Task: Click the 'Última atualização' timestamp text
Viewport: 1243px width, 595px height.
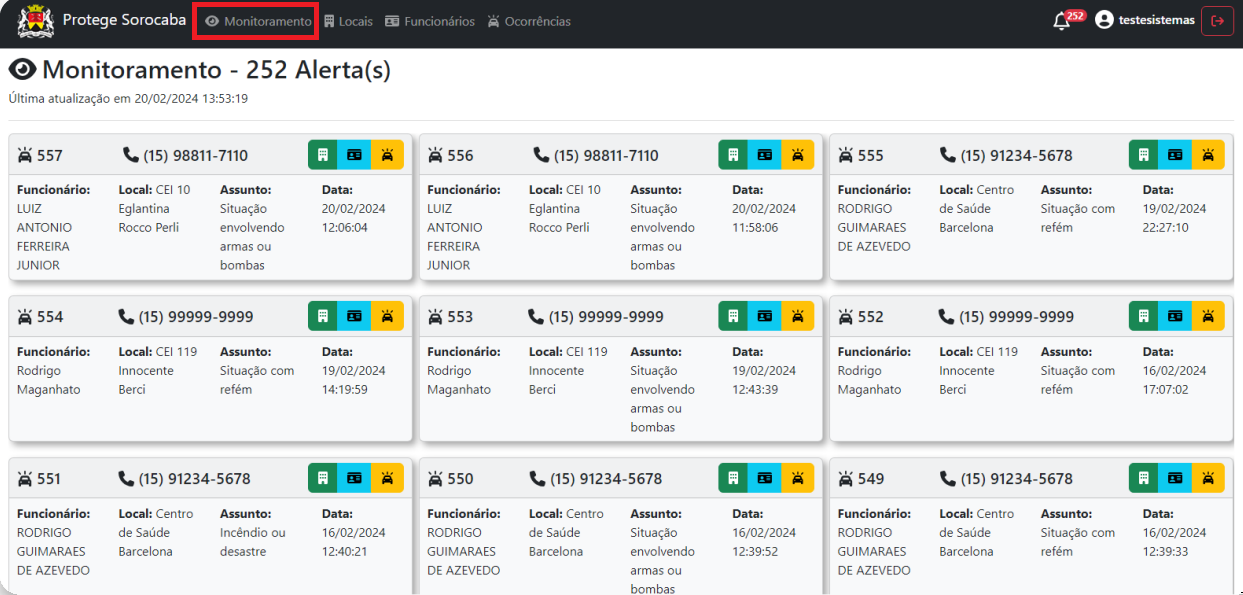Action: point(128,99)
